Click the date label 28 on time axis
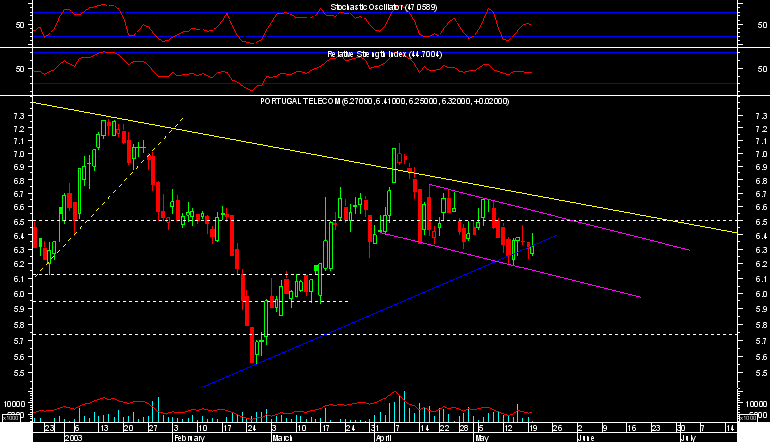This screenshot has width=770, height=442. [x=464, y=428]
